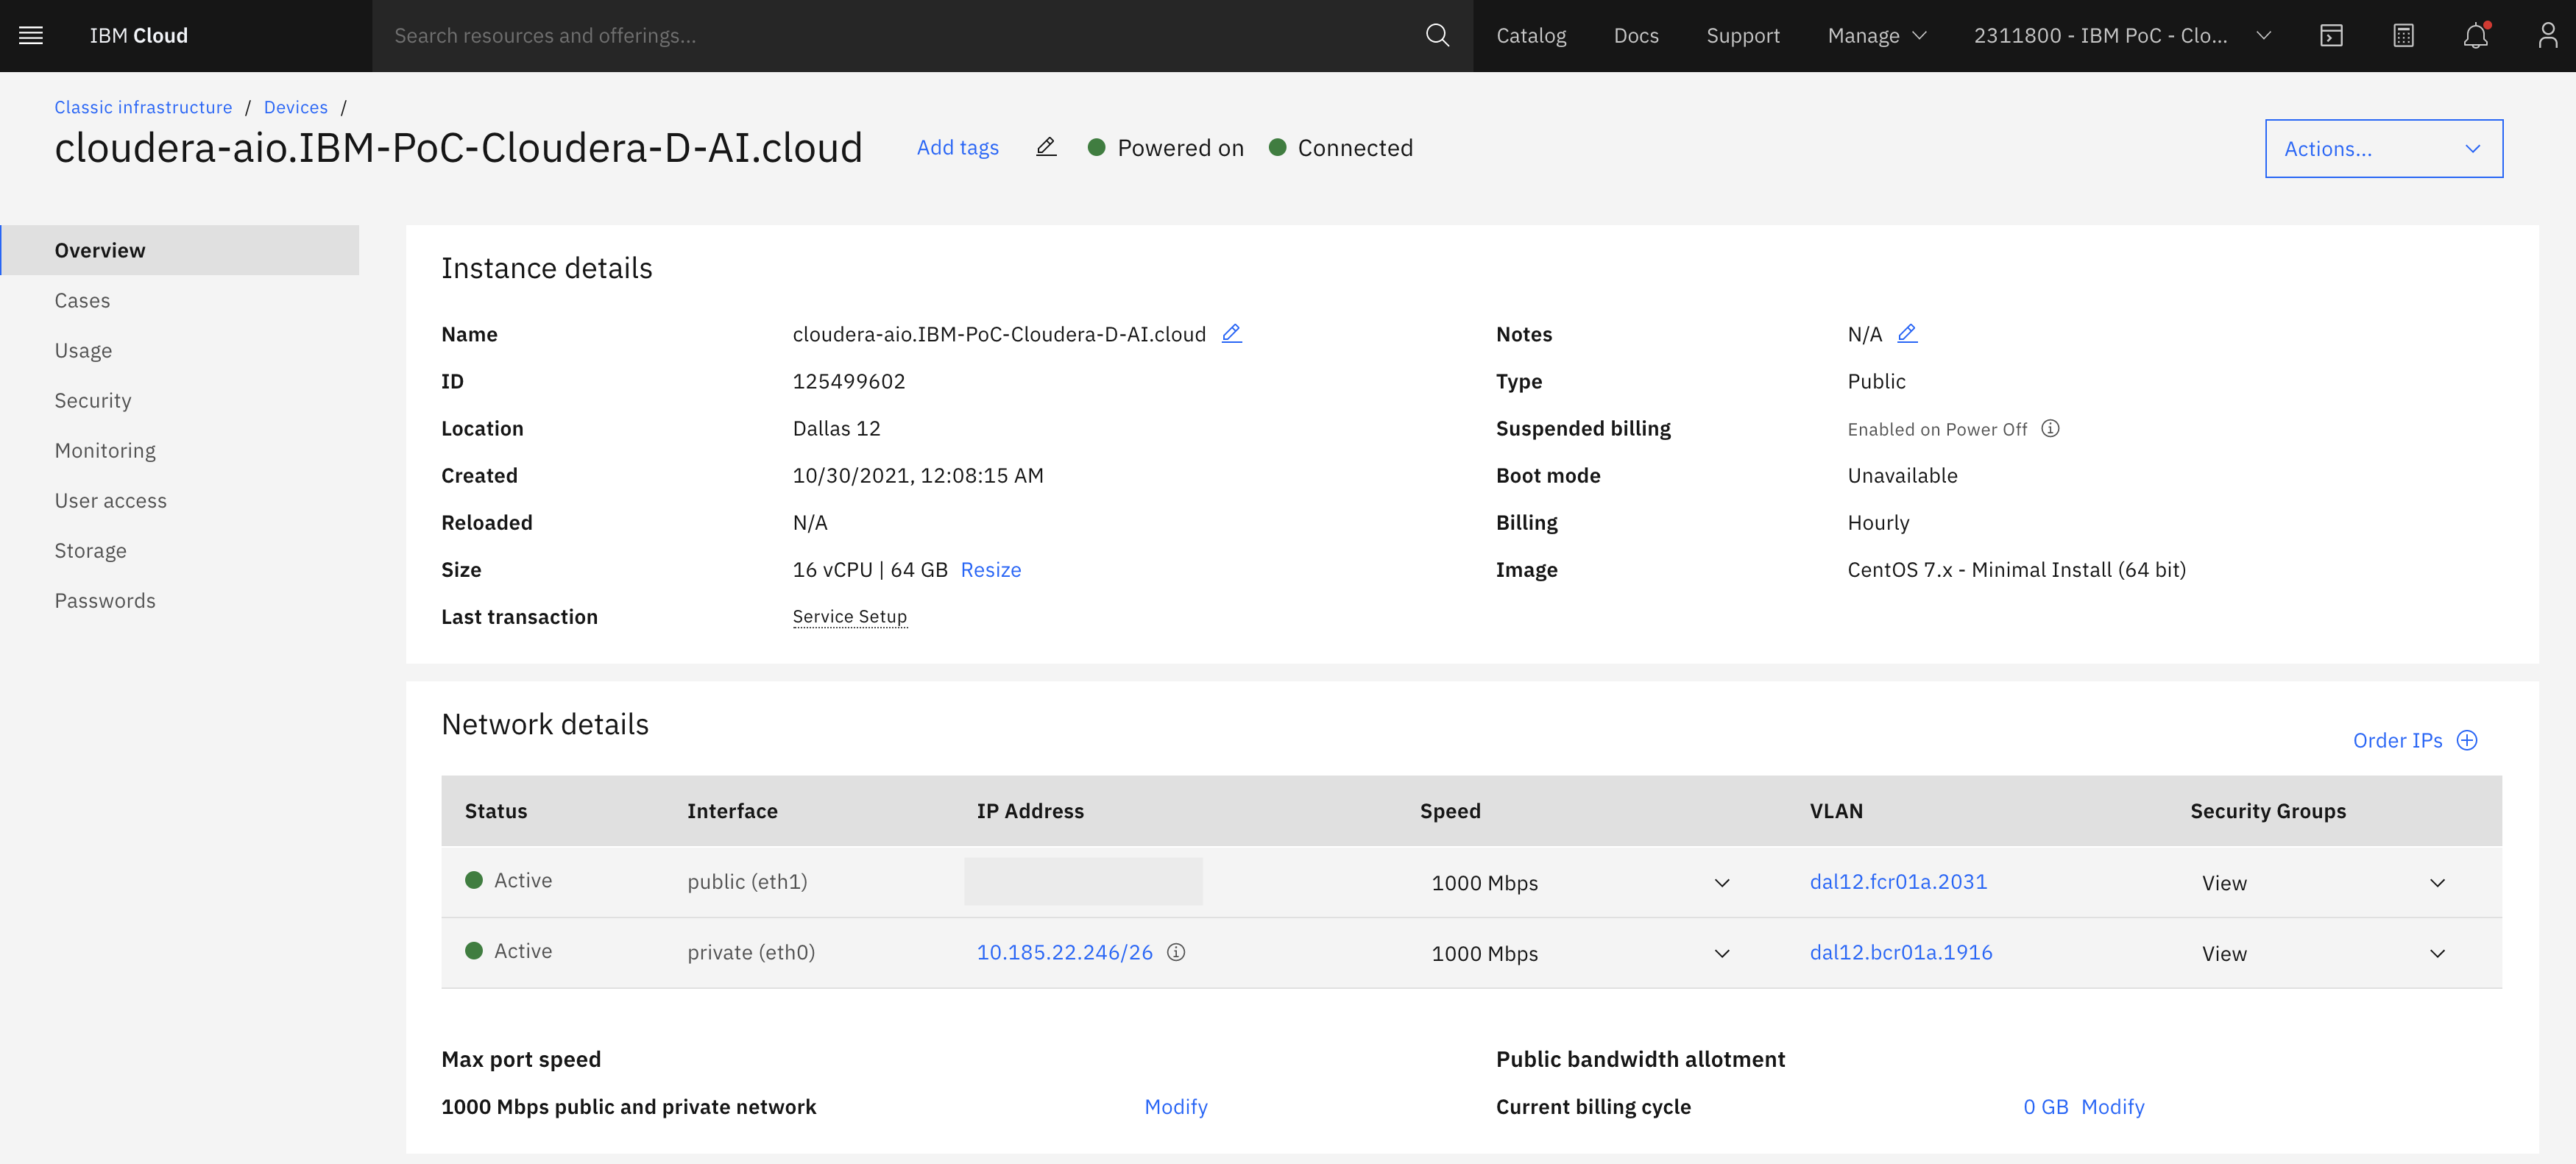2576x1164 pixels.
Task: Open the hamburger navigation menu
Action: click(31, 36)
